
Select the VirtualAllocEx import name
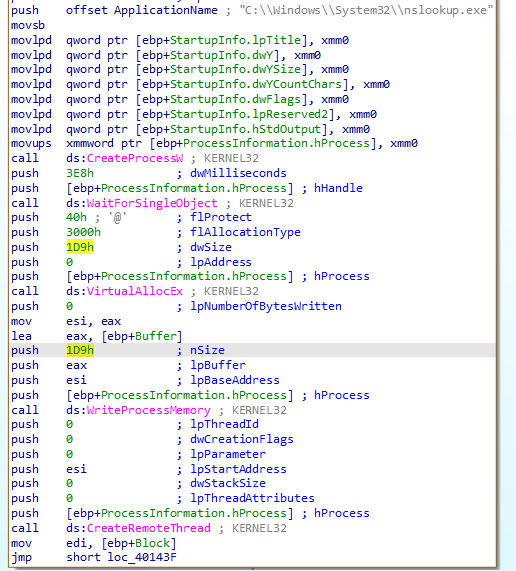135,291
